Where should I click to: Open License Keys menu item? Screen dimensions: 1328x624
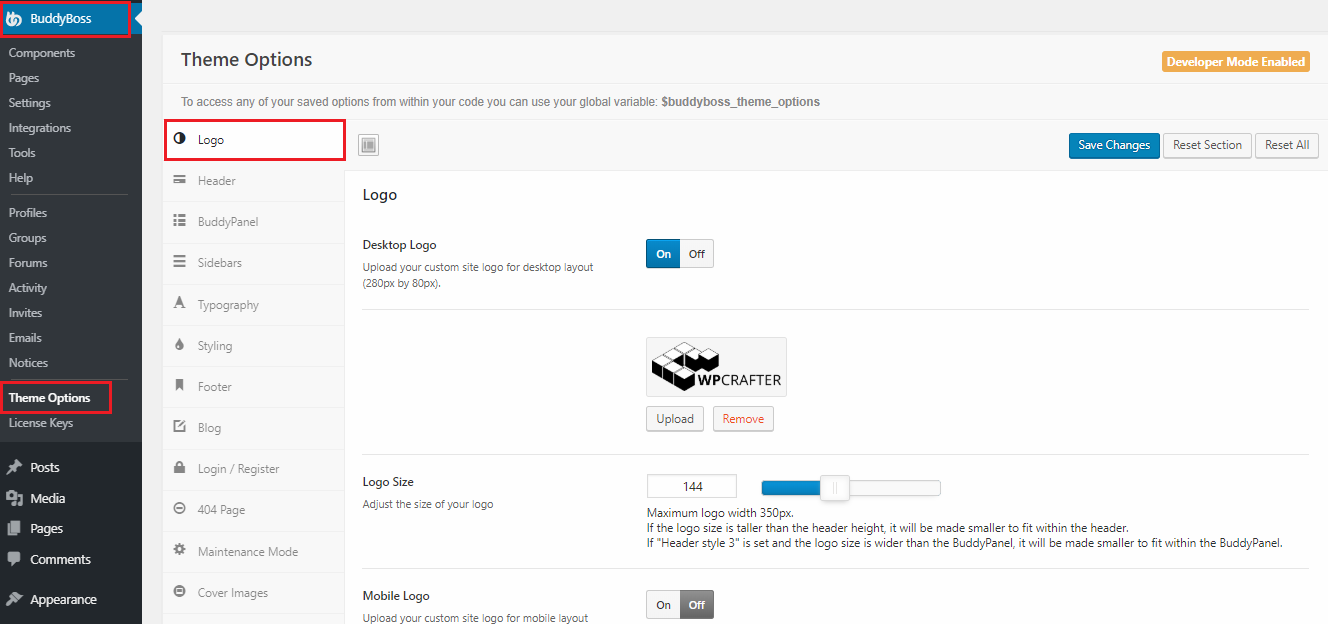[x=41, y=423]
